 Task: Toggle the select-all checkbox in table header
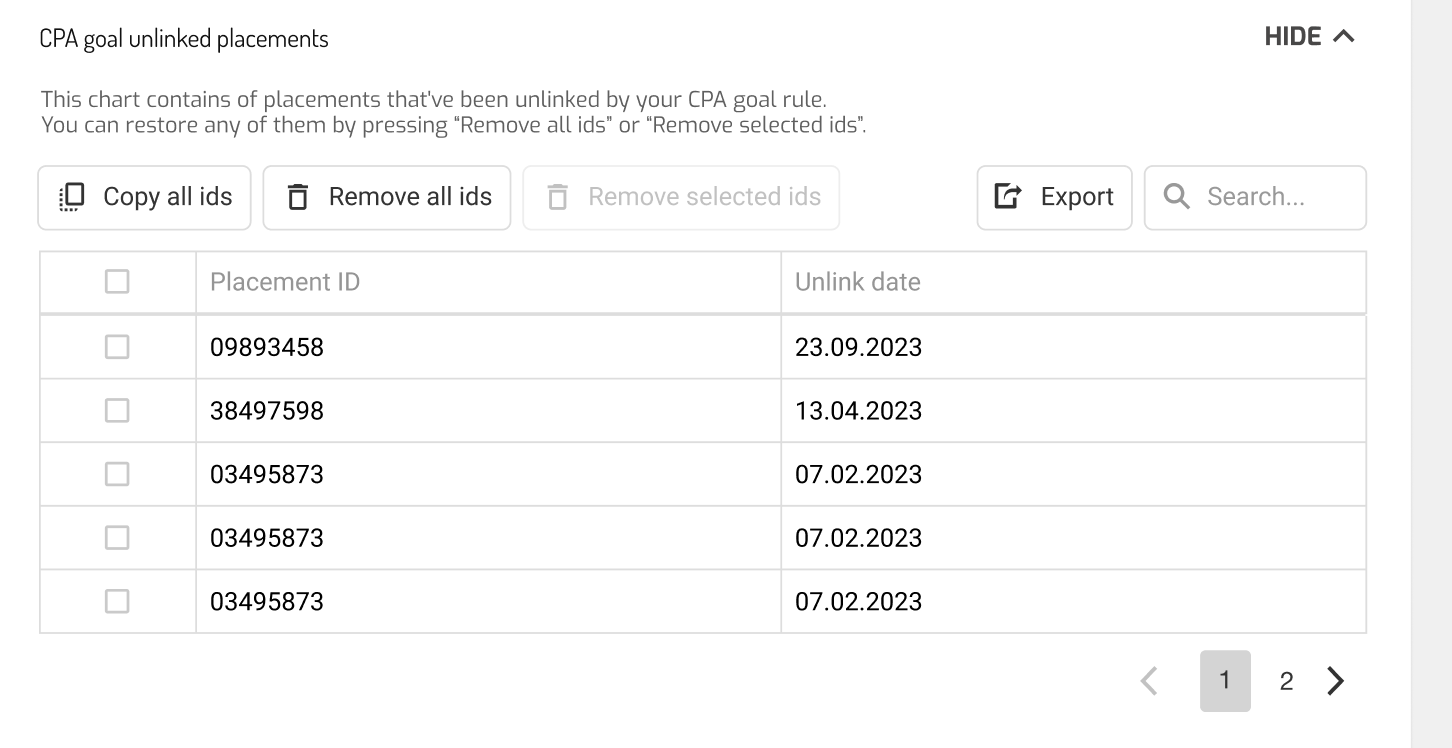click(x=117, y=282)
